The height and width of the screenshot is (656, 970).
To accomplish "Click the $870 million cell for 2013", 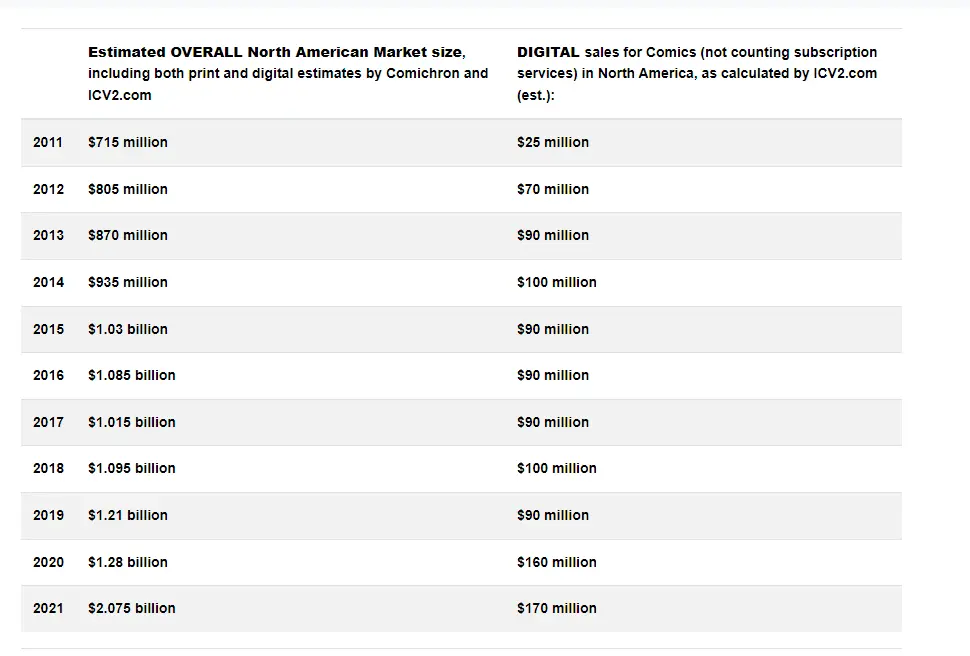I will point(128,235).
